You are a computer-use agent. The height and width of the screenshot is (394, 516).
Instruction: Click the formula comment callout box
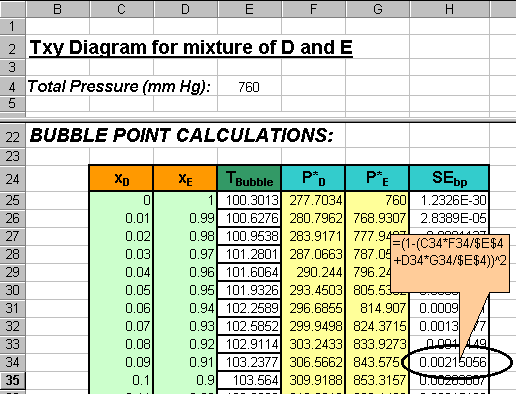pos(450,263)
